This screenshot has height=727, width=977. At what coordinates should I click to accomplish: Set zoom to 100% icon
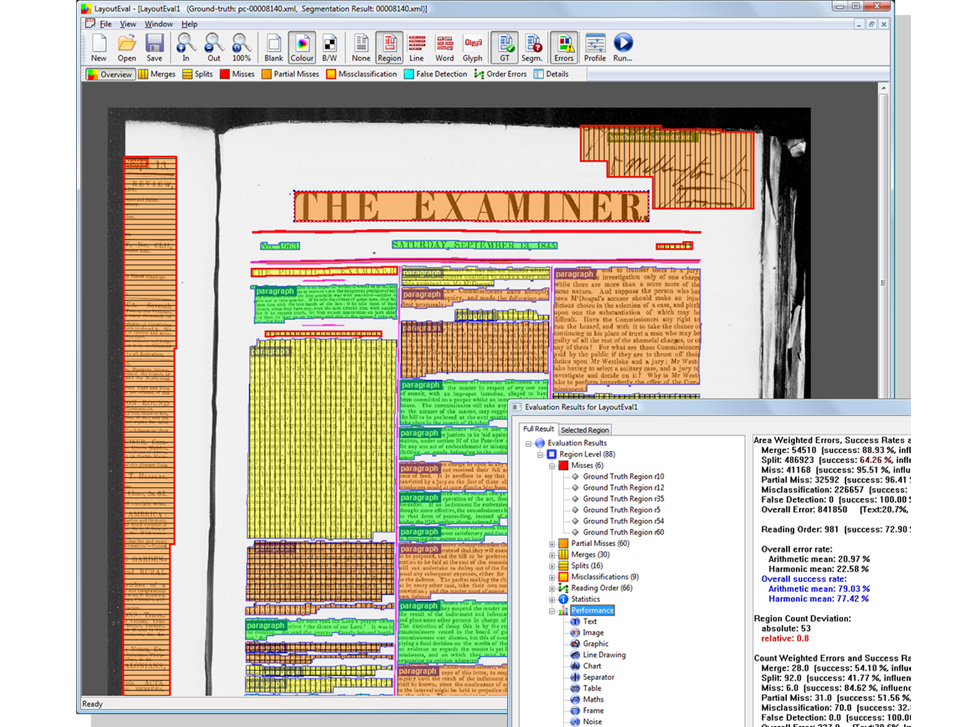pos(241,48)
